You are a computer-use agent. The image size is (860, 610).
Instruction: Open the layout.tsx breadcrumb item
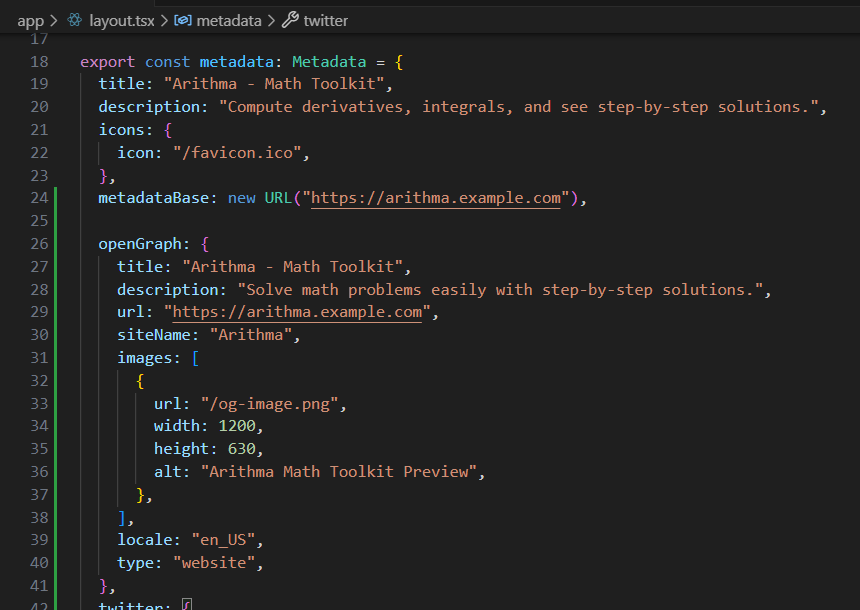click(x=122, y=21)
